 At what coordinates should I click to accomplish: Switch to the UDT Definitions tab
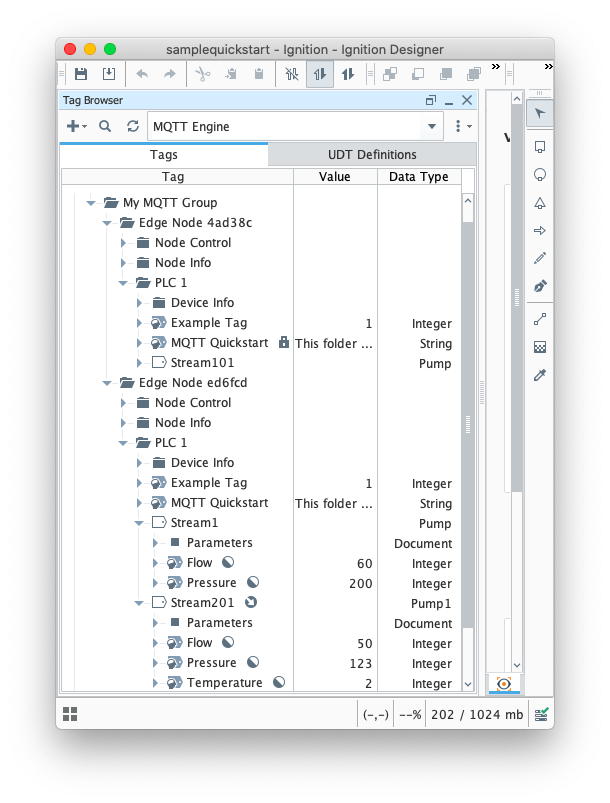[372, 155]
